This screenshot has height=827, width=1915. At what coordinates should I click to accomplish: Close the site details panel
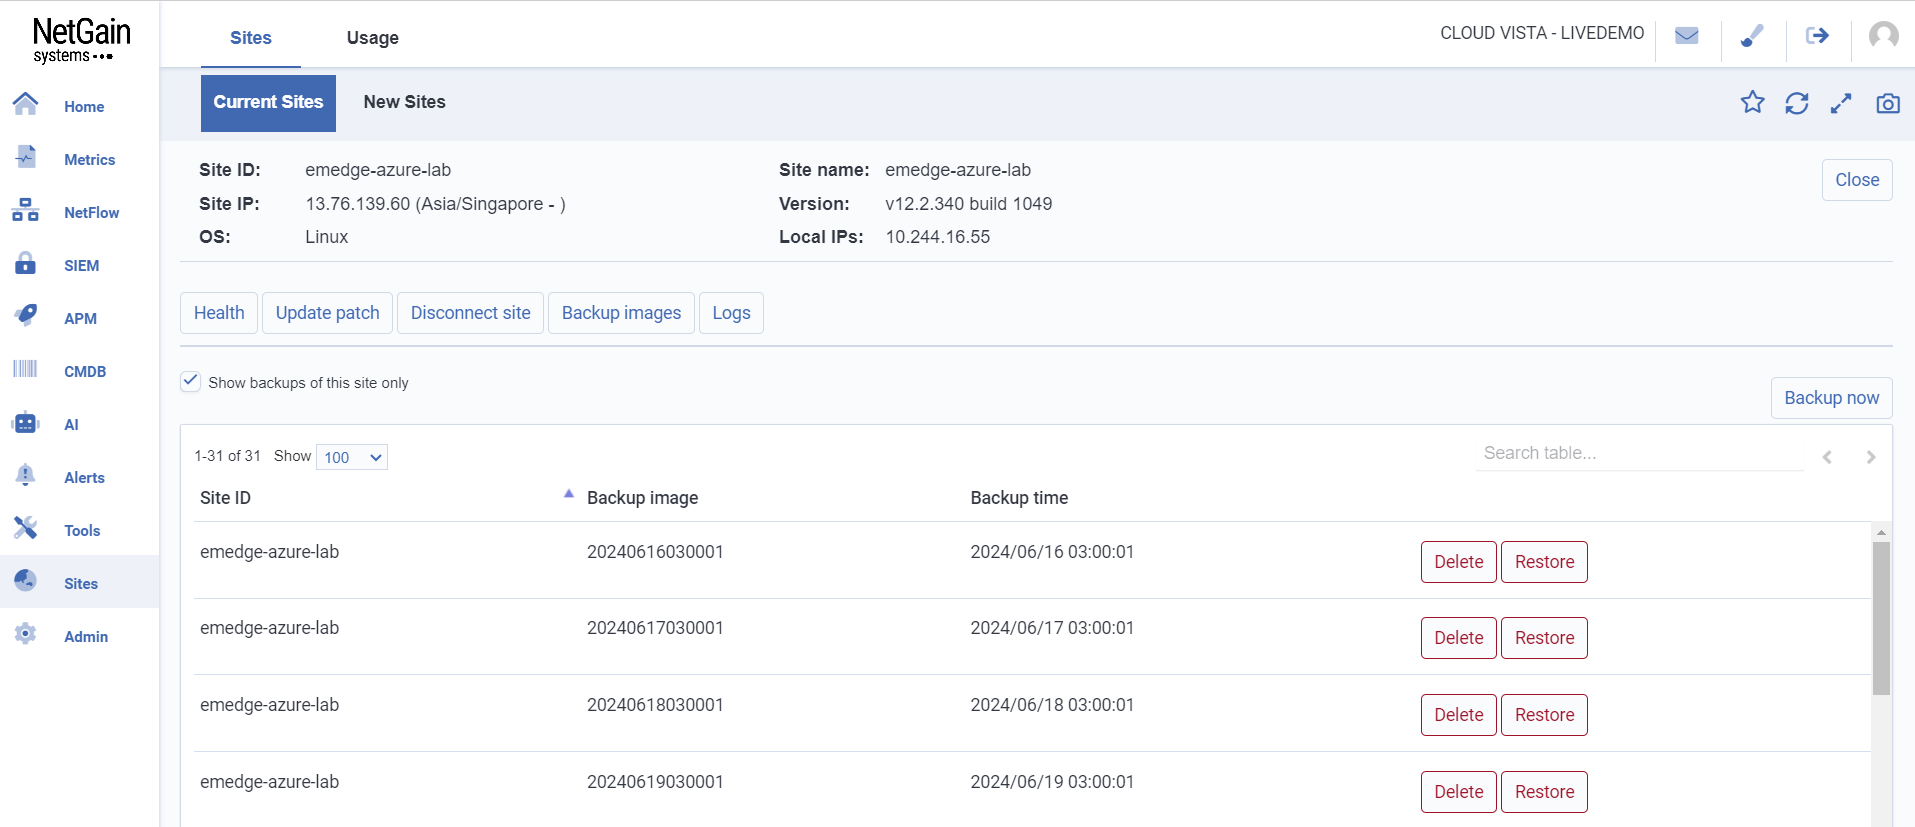[x=1857, y=180]
